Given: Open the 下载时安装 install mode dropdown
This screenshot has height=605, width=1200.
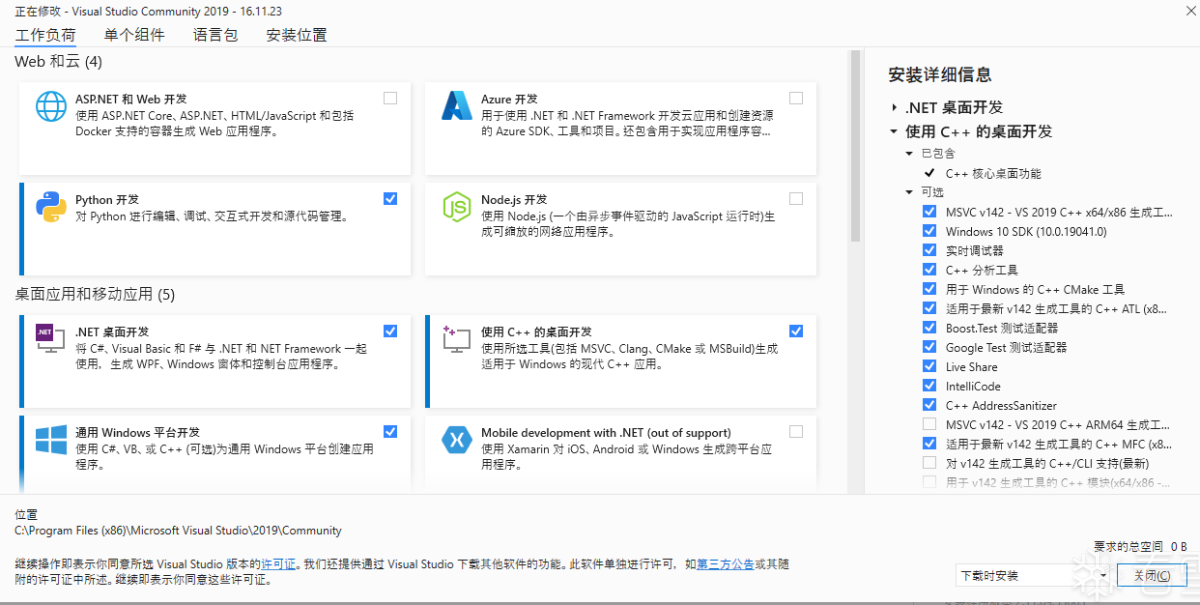Looking at the screenshot, I should (x=1033, y=576).
